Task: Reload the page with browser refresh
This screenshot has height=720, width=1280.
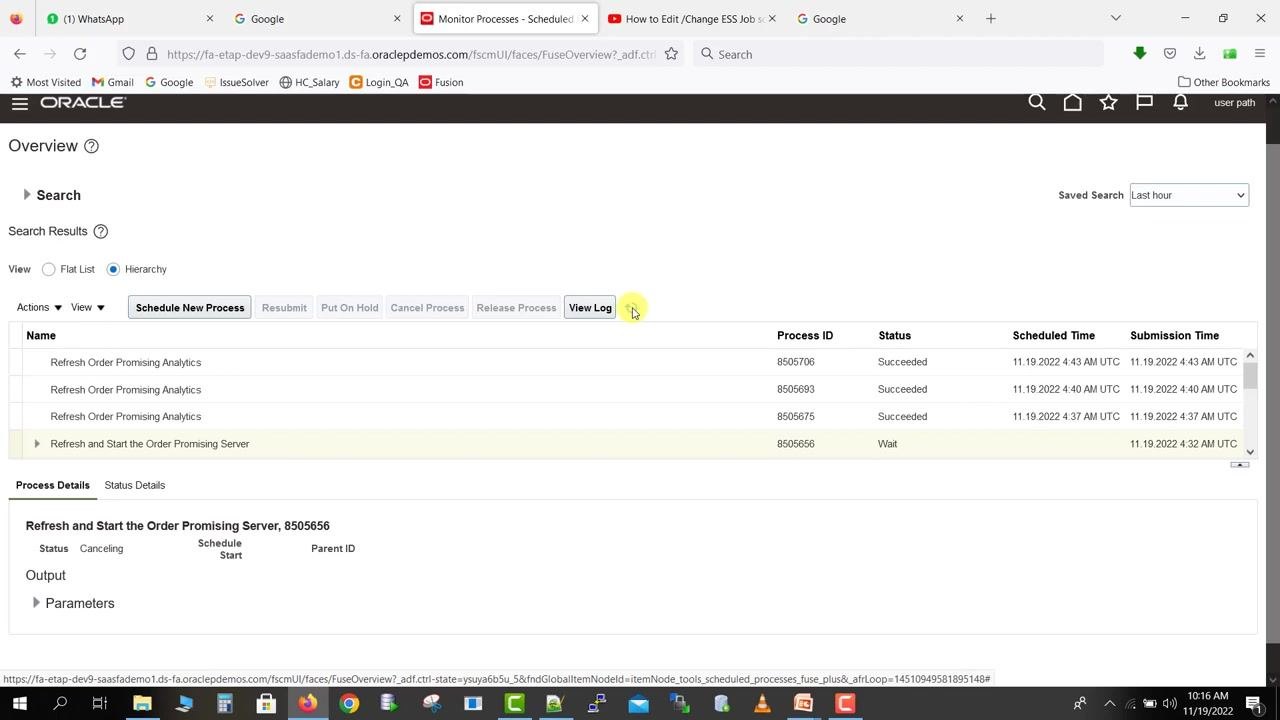Action: coord(80,54)
